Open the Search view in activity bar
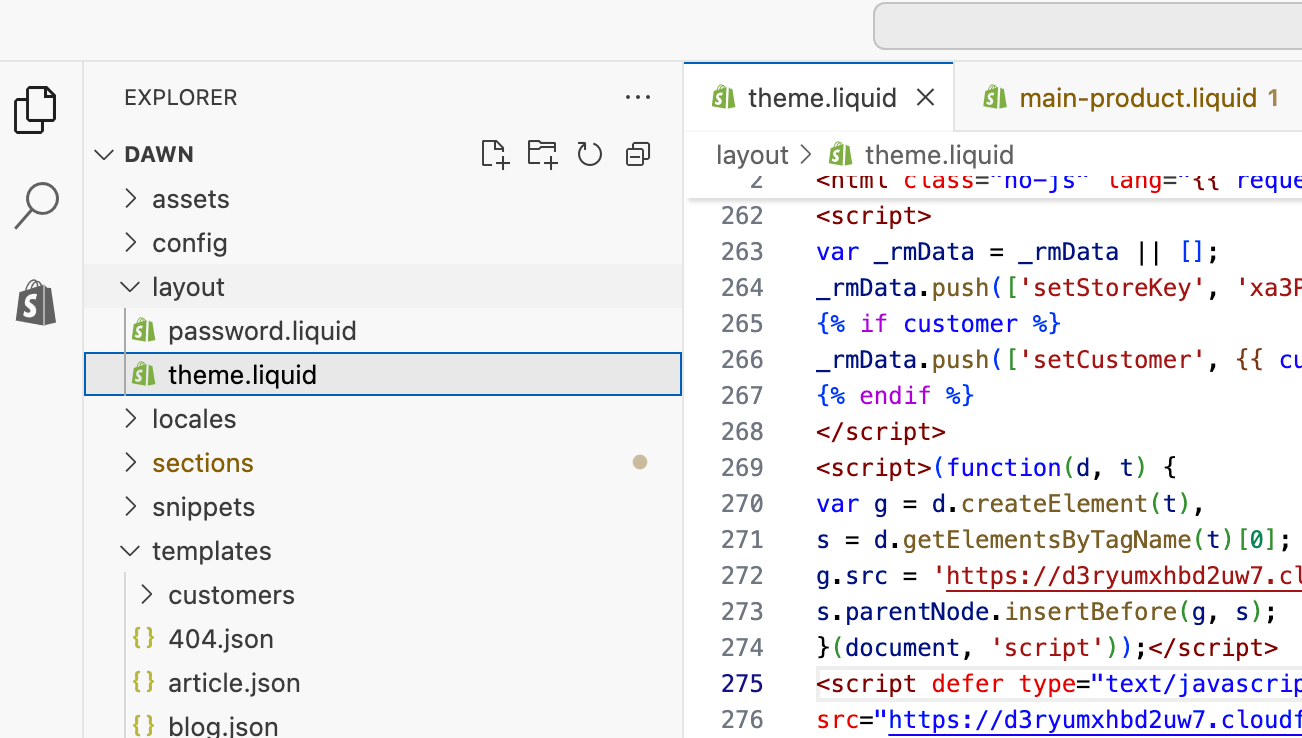The image size is (1302, 738). [36, 205]
